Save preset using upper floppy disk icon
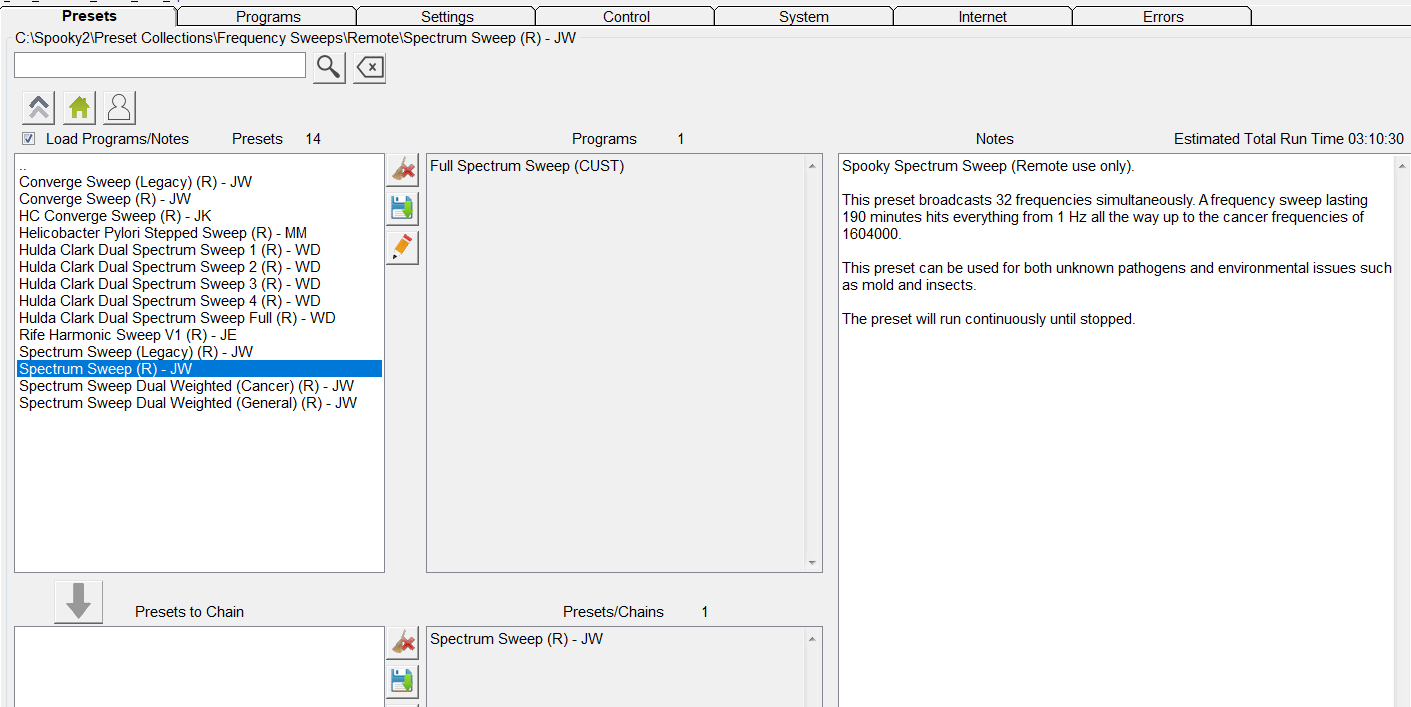Screen dimensions: 1411x707 click(402, 208)
